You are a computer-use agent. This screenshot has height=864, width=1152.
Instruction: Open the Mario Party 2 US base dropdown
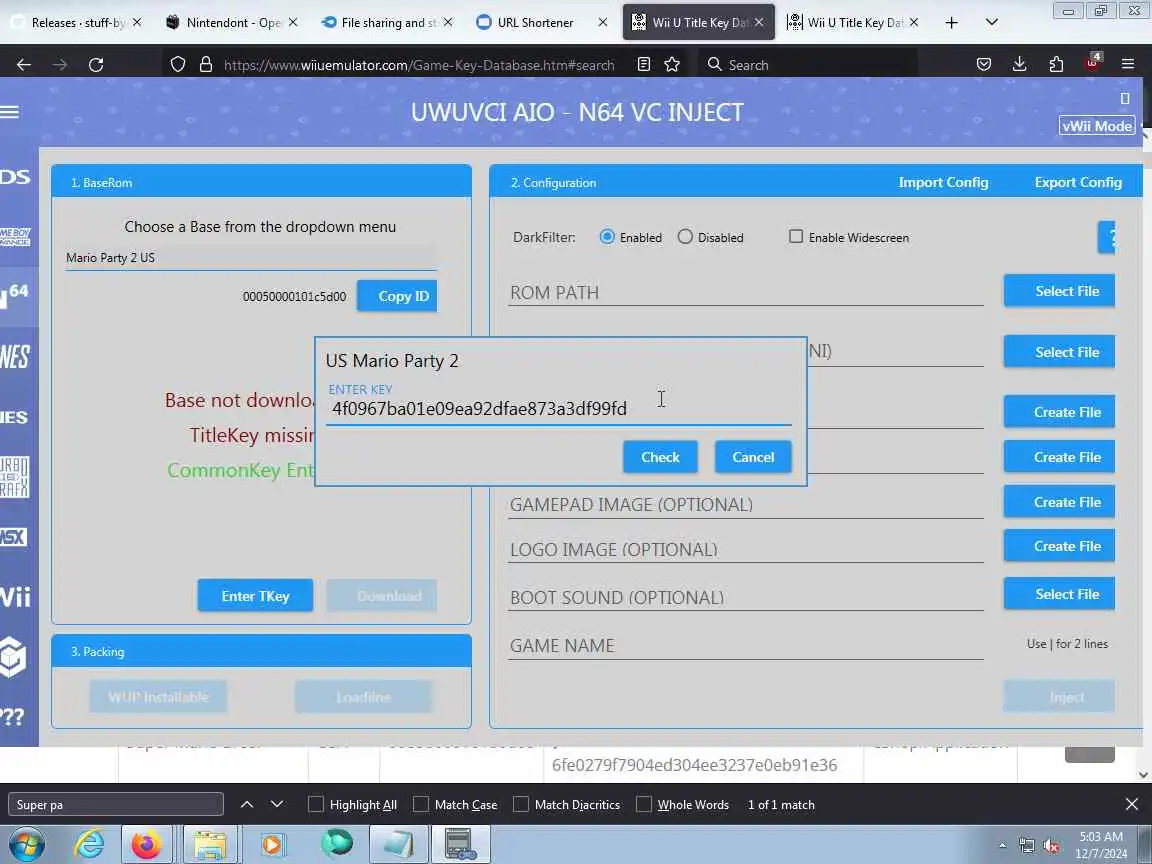click(x=251, y=258)
